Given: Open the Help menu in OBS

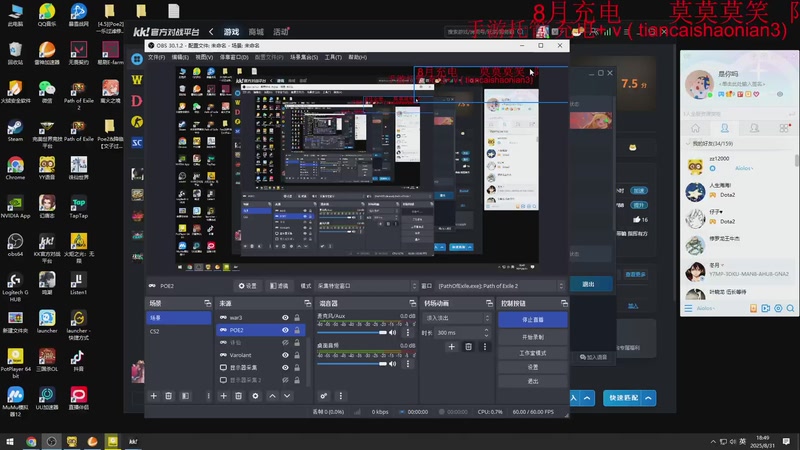Looking at the screenshot, I should (357, 57).
